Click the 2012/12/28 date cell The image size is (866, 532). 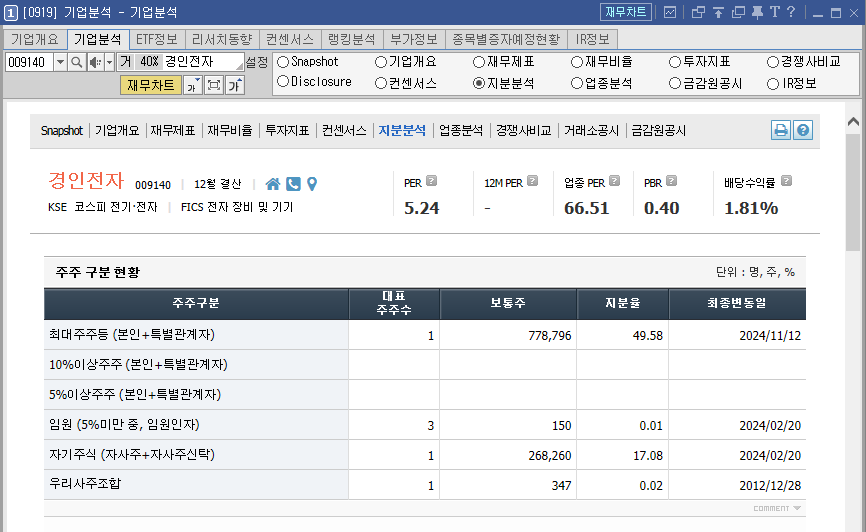point(737,485)
